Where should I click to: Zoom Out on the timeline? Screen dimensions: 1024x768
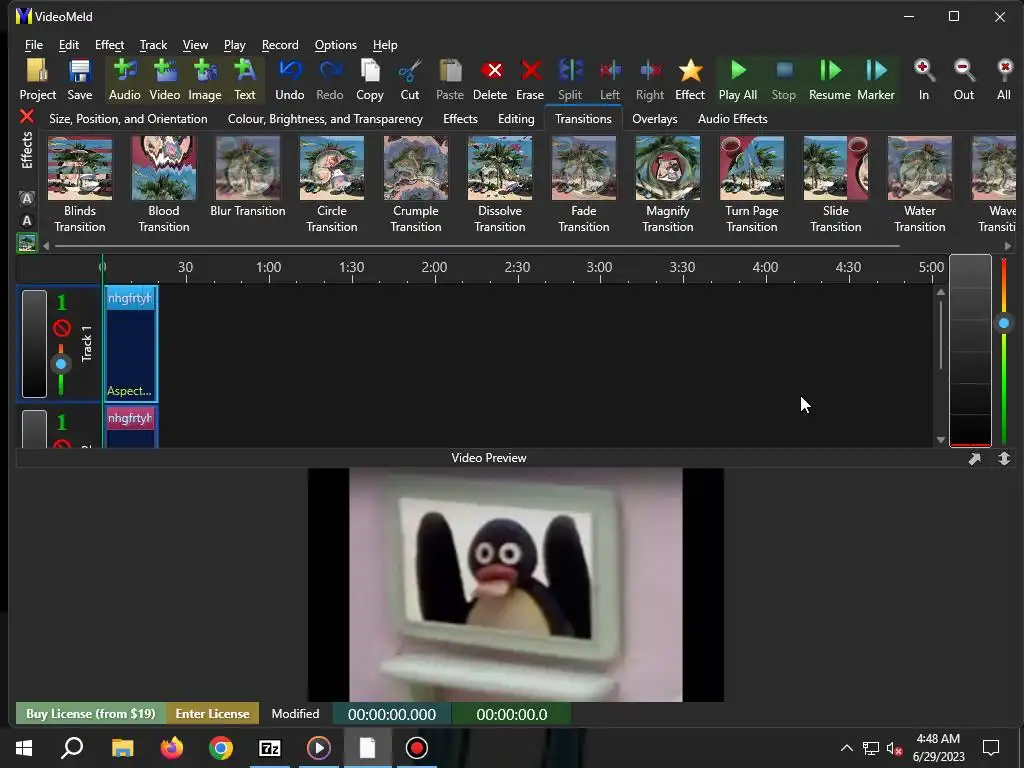click(963, 80)
